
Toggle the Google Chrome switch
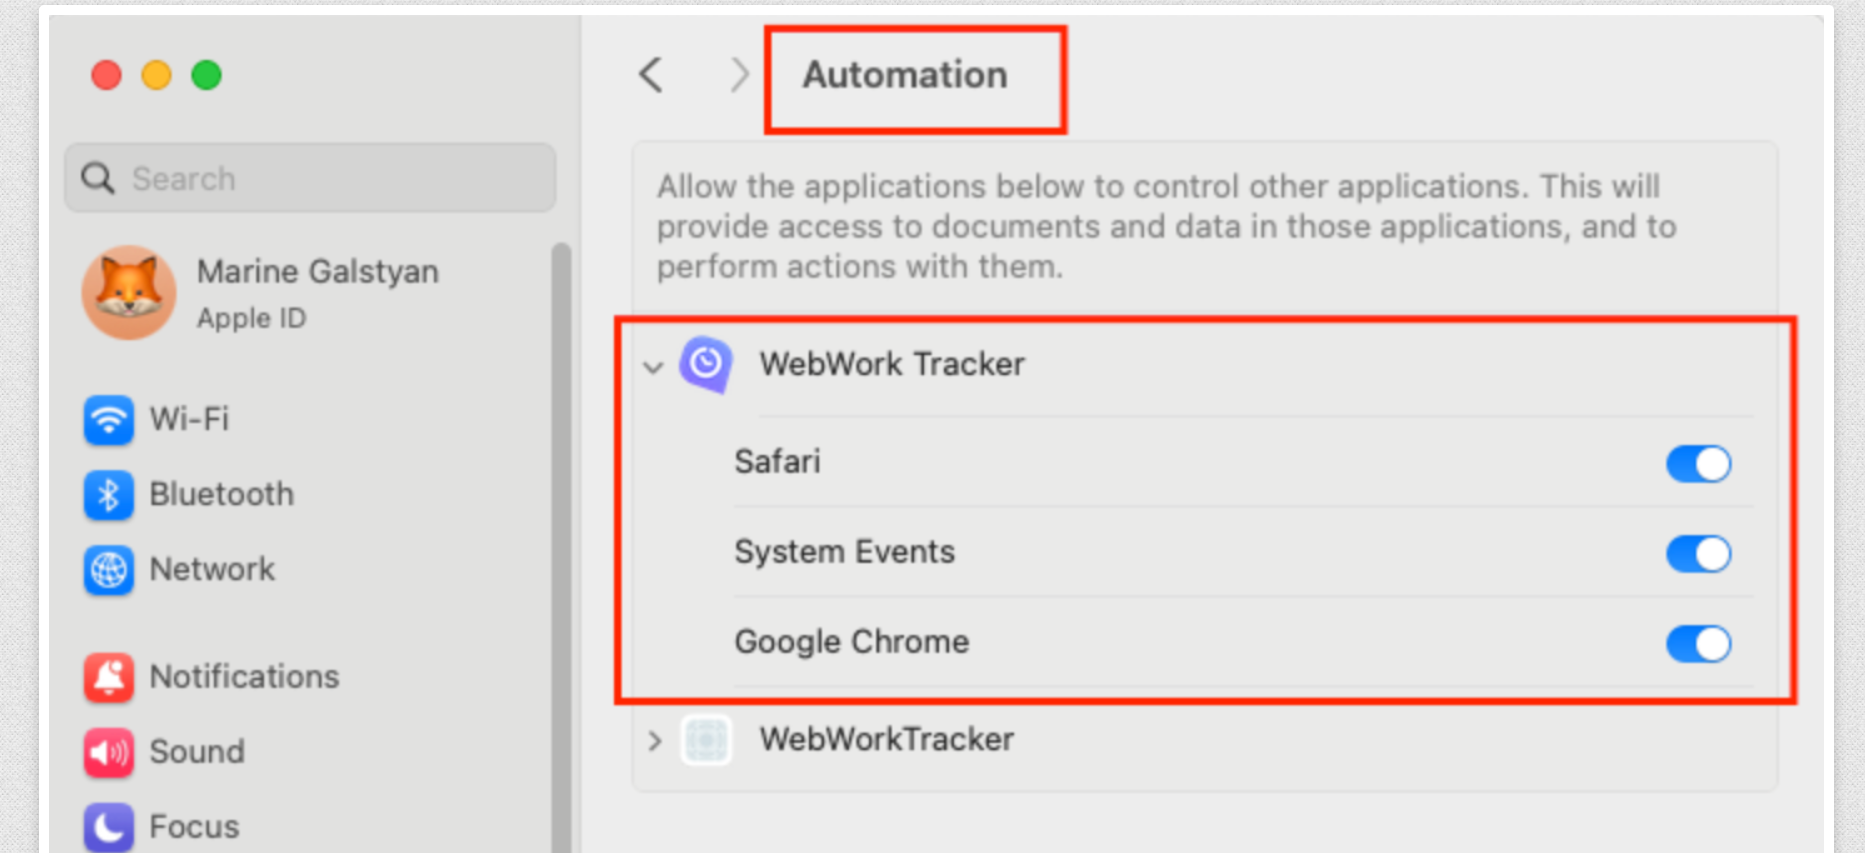[x=1698, y=644]
